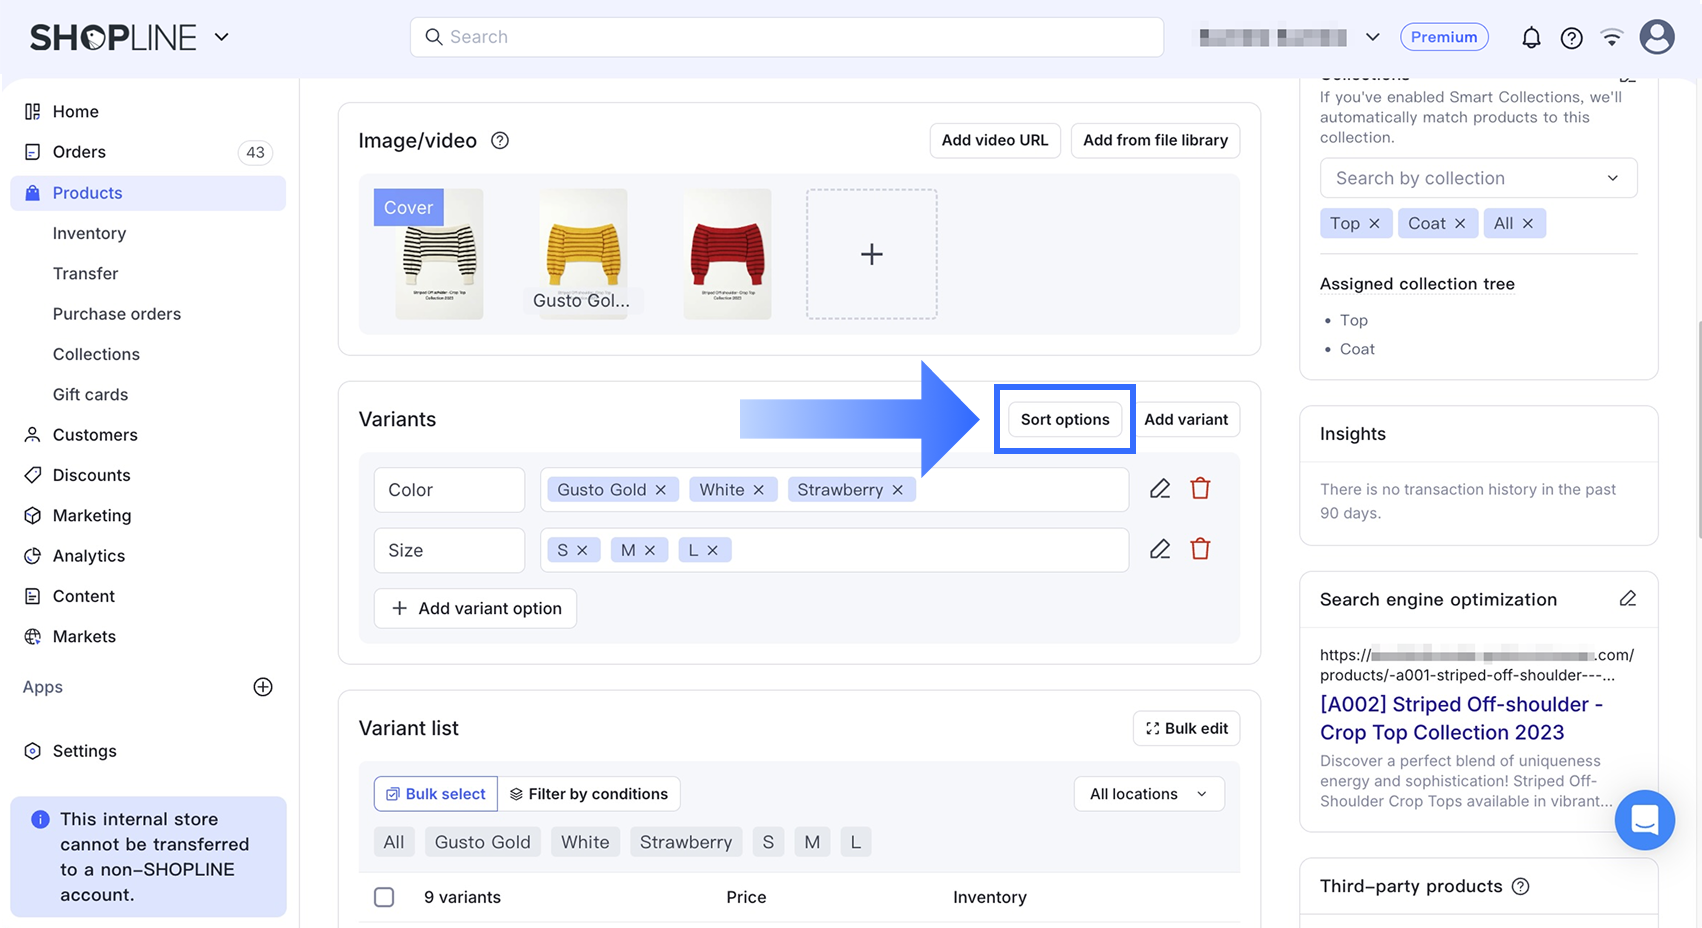Edit search engine optimization settings
This screenshot has height=928, width=1702.
coord(1628,599)
